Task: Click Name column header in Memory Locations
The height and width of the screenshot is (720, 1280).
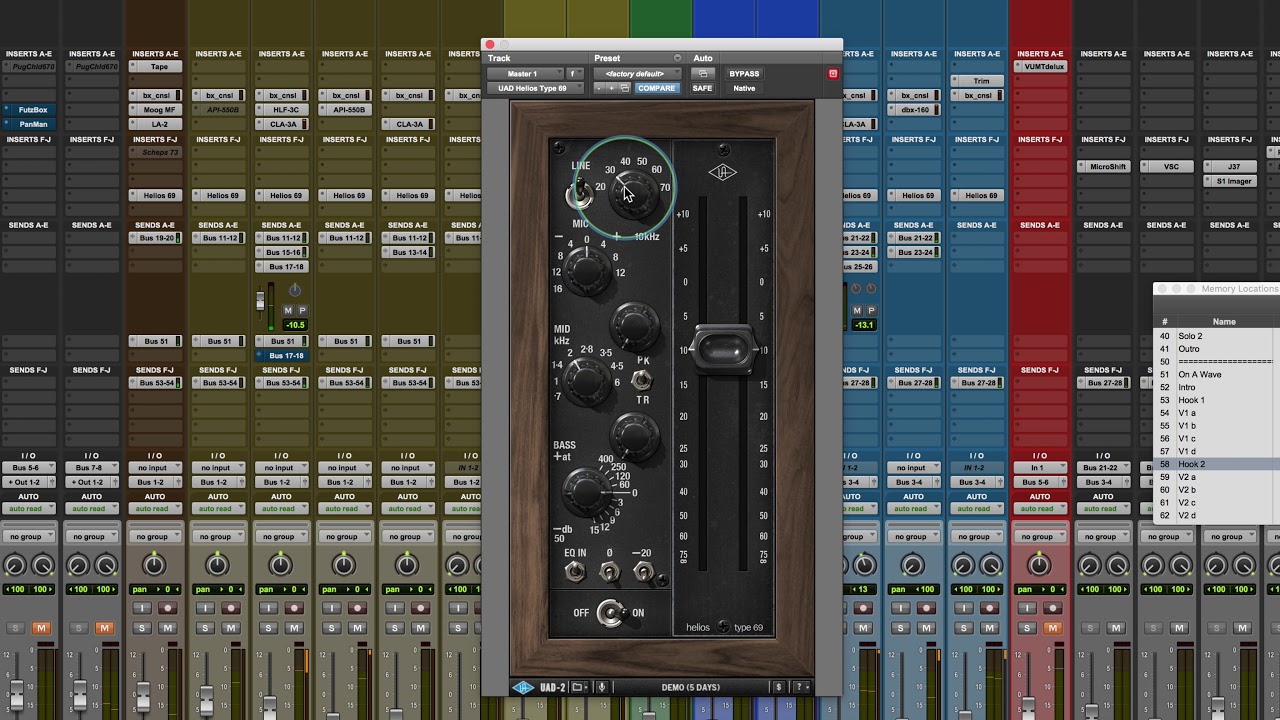Action: pyautogui.click(x=1224, y=322)
